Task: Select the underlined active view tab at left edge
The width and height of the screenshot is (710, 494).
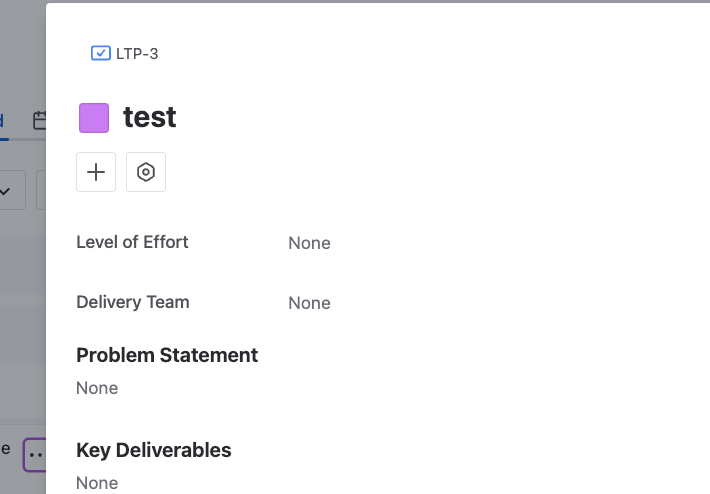Action: pyautogui.click(x=2, y=121)
